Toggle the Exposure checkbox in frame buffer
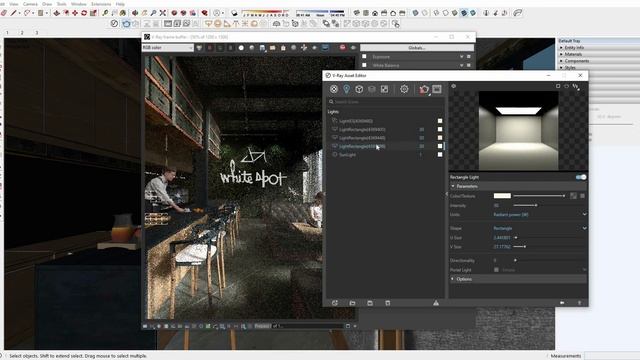Screen dimensions: 640x360 click(x=364, y=56)
